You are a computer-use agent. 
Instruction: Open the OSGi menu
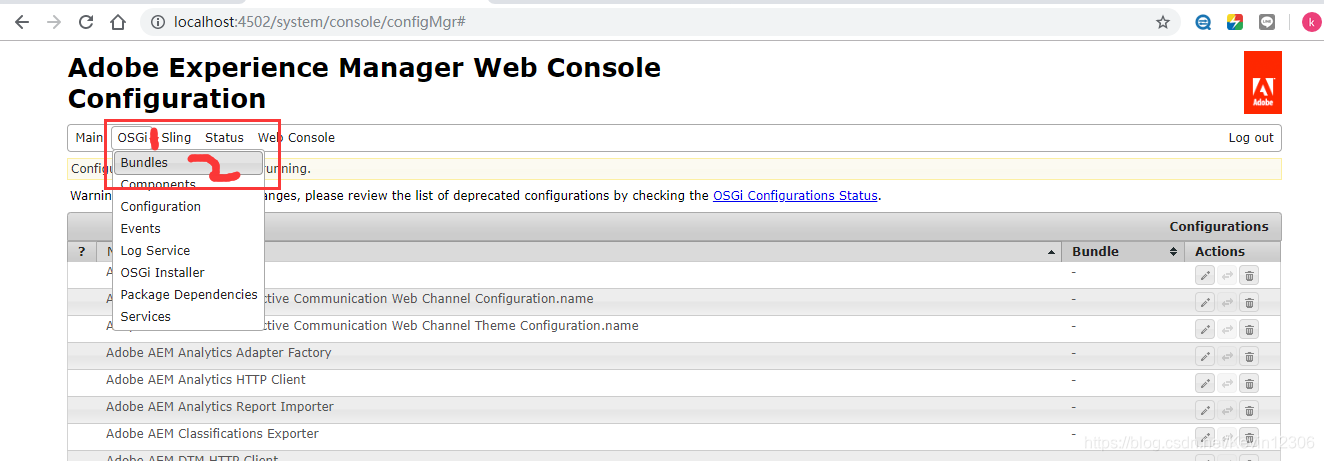click(132, 138)
